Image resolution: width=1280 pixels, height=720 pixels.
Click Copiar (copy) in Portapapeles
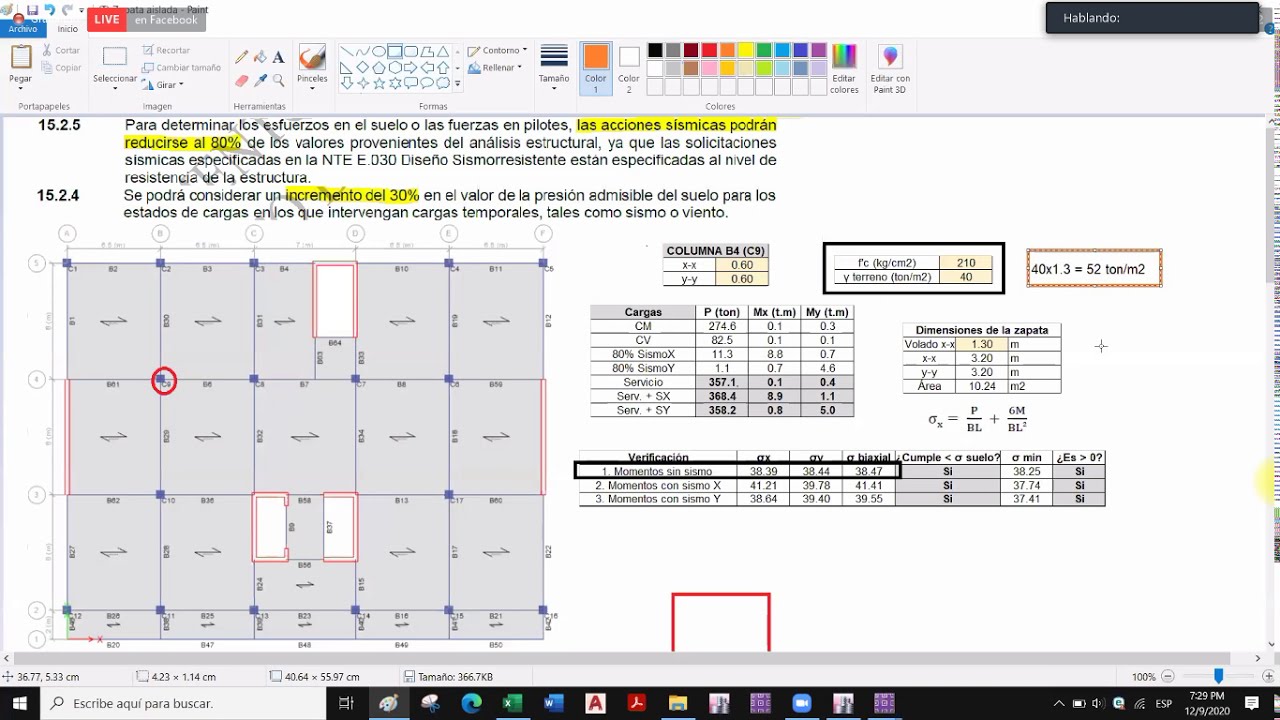[61, 68]
